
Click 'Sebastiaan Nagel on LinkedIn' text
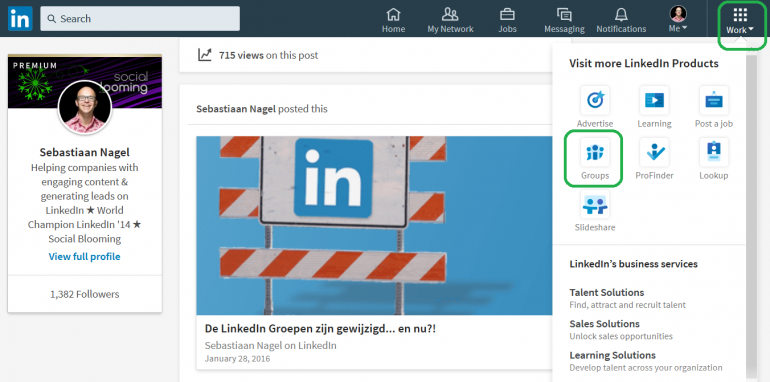[271, 345]
